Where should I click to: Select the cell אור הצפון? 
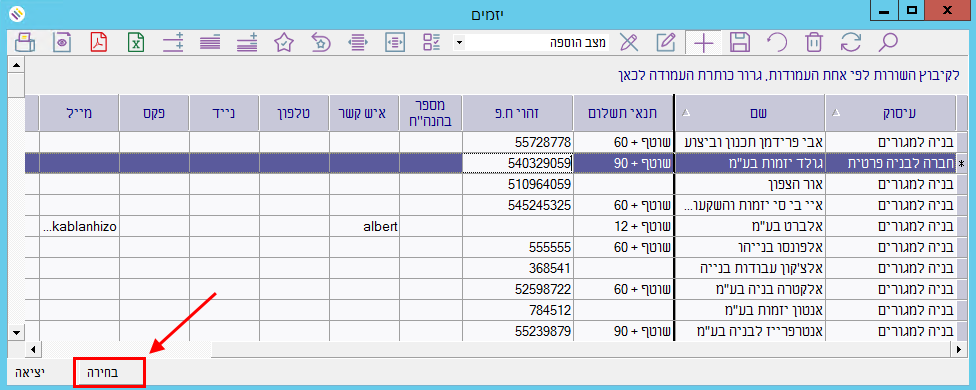tap(749, 184)
